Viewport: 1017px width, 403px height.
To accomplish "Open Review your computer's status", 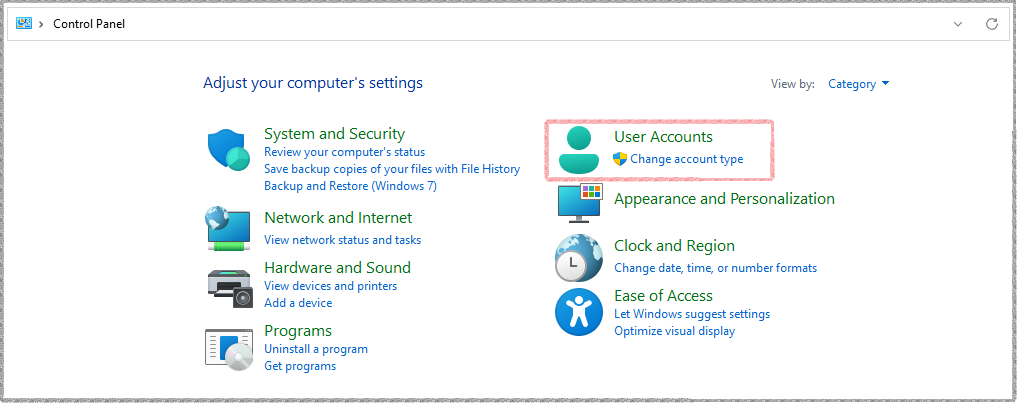I will (344, 152).
